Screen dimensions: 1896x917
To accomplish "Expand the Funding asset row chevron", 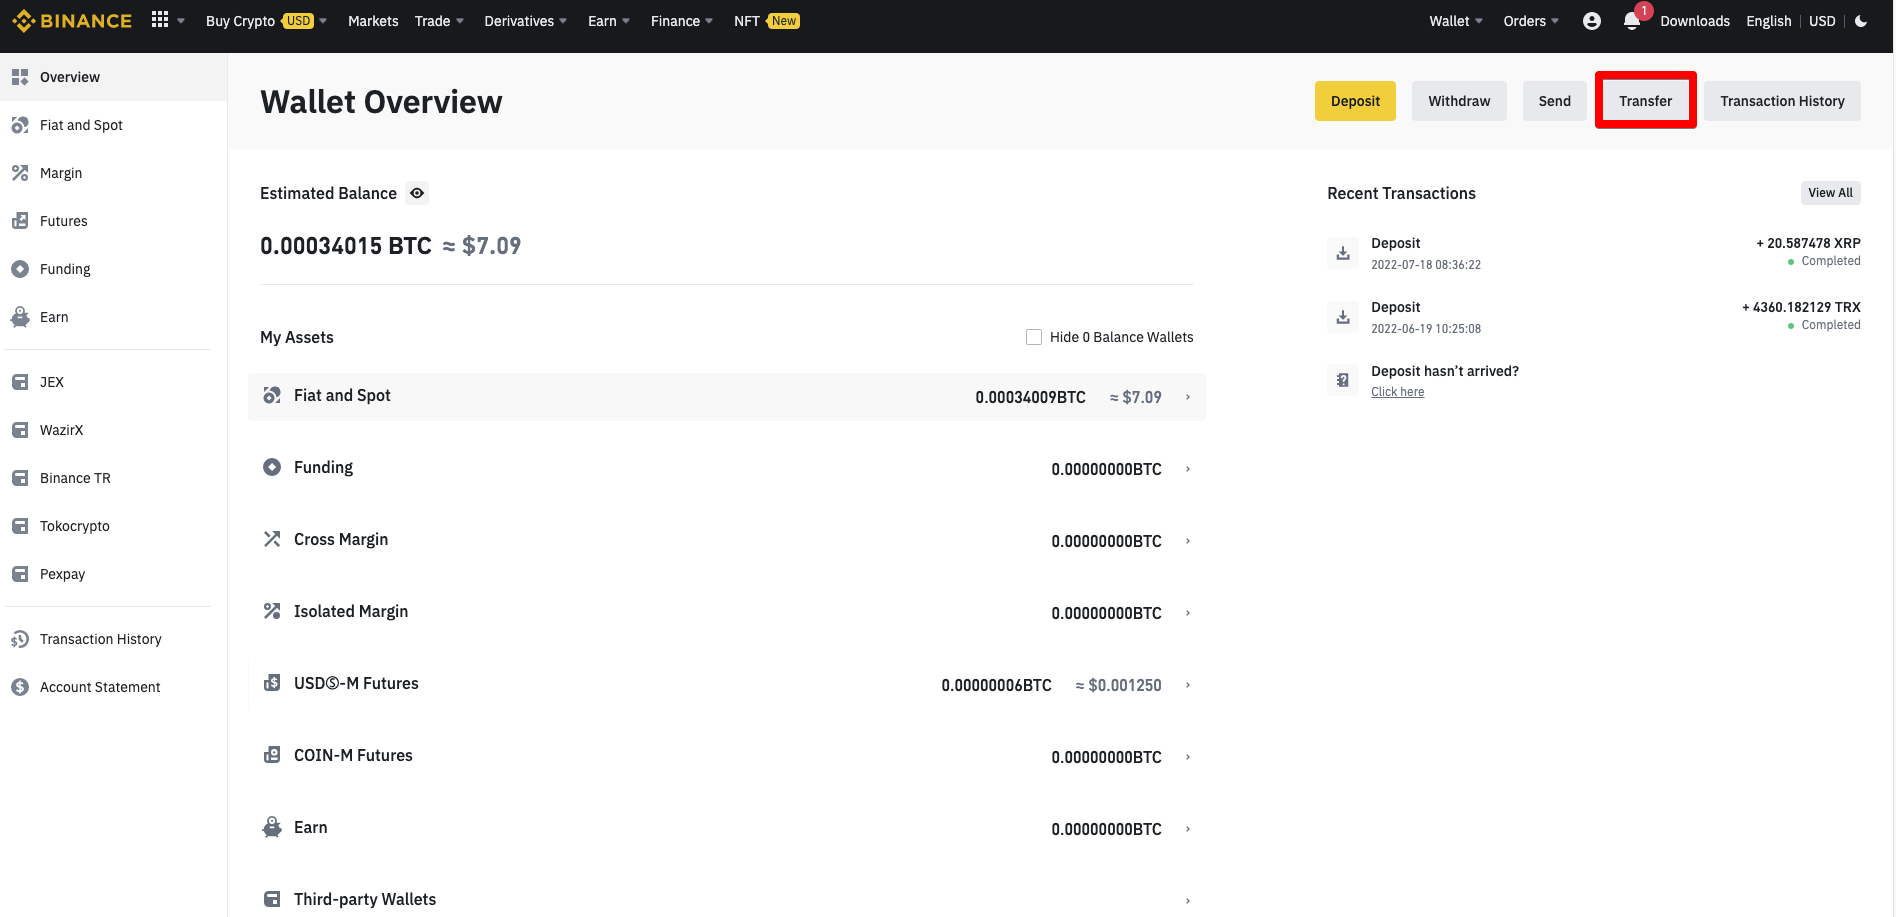I will pos(1188,469).
